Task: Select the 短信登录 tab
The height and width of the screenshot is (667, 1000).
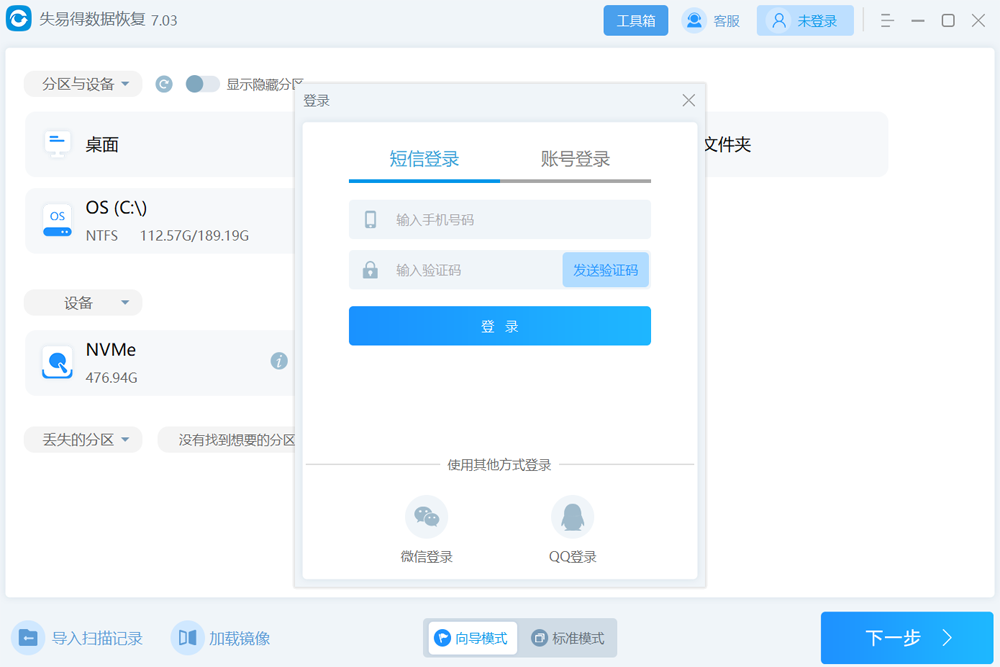Action: pyautogui.click(x=423, y=159)
